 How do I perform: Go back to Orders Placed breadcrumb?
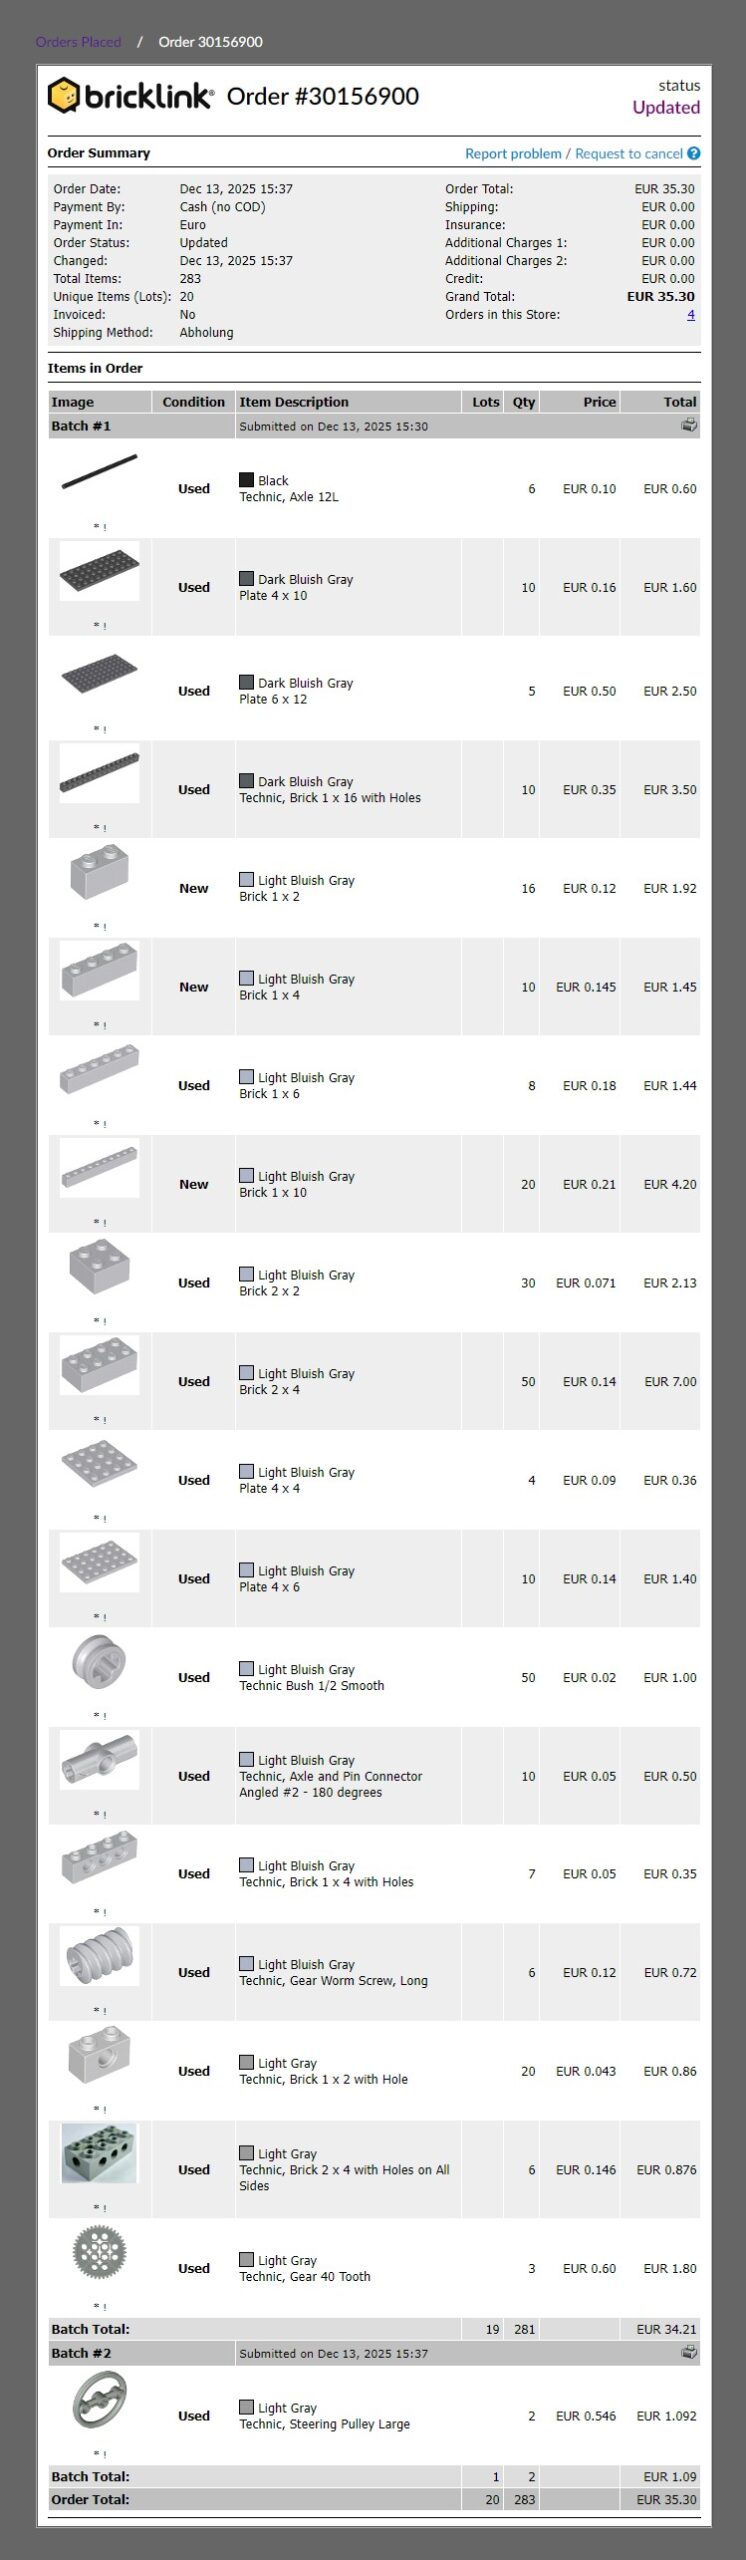click(78, 42)
